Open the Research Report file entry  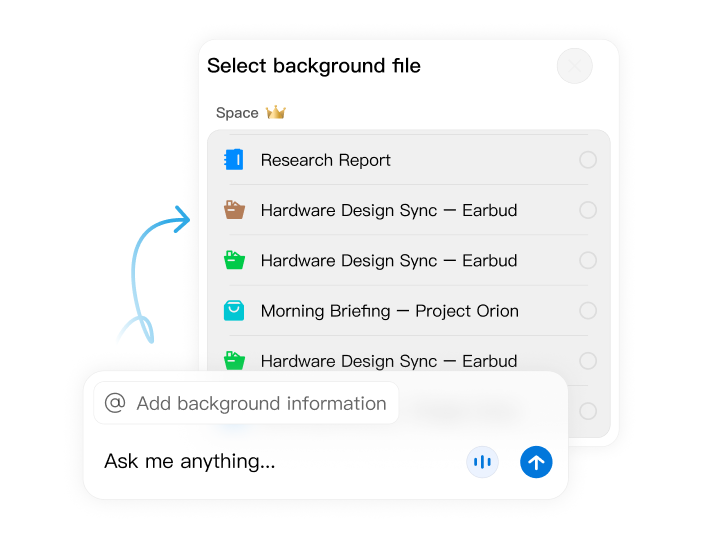click(x=326, y=160)
